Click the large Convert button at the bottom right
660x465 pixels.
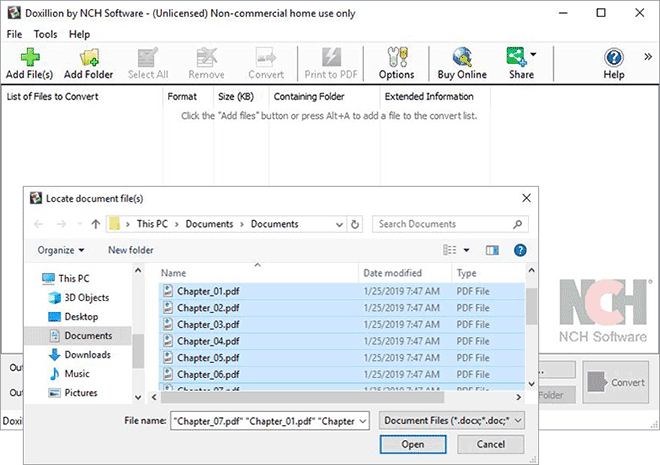615,382
